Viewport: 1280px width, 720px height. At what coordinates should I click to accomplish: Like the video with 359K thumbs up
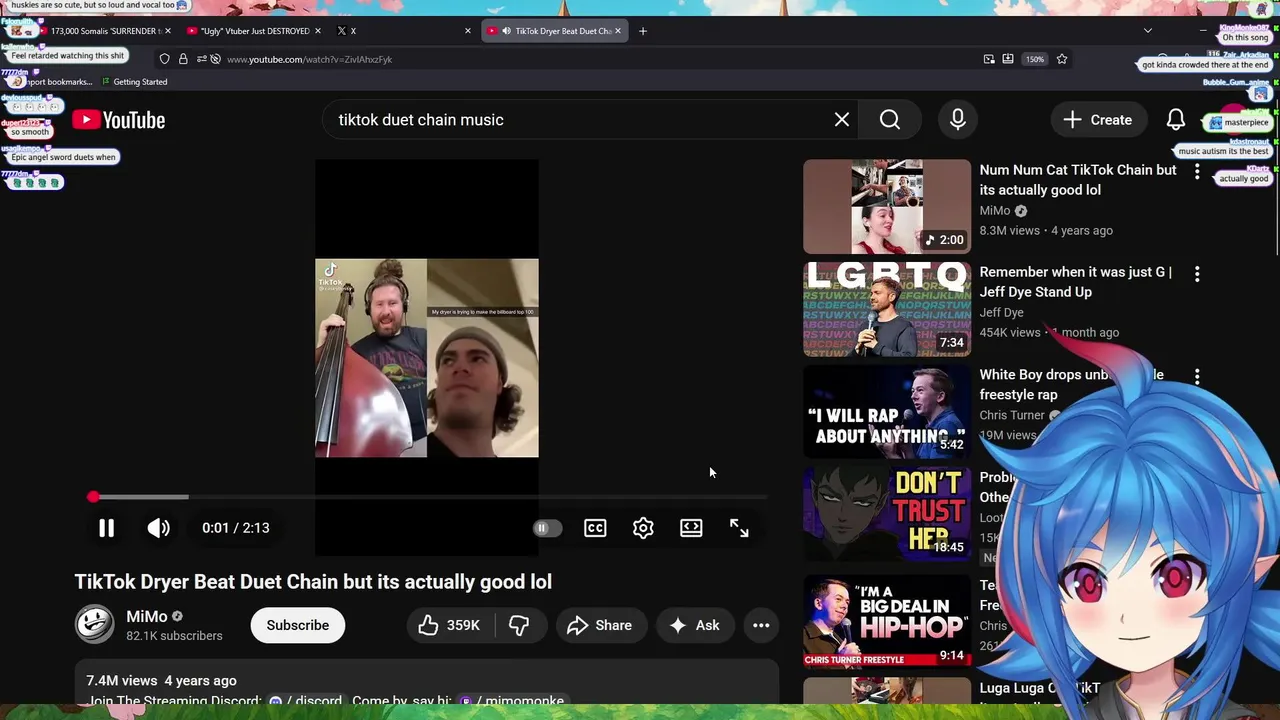tap(450, 625)
